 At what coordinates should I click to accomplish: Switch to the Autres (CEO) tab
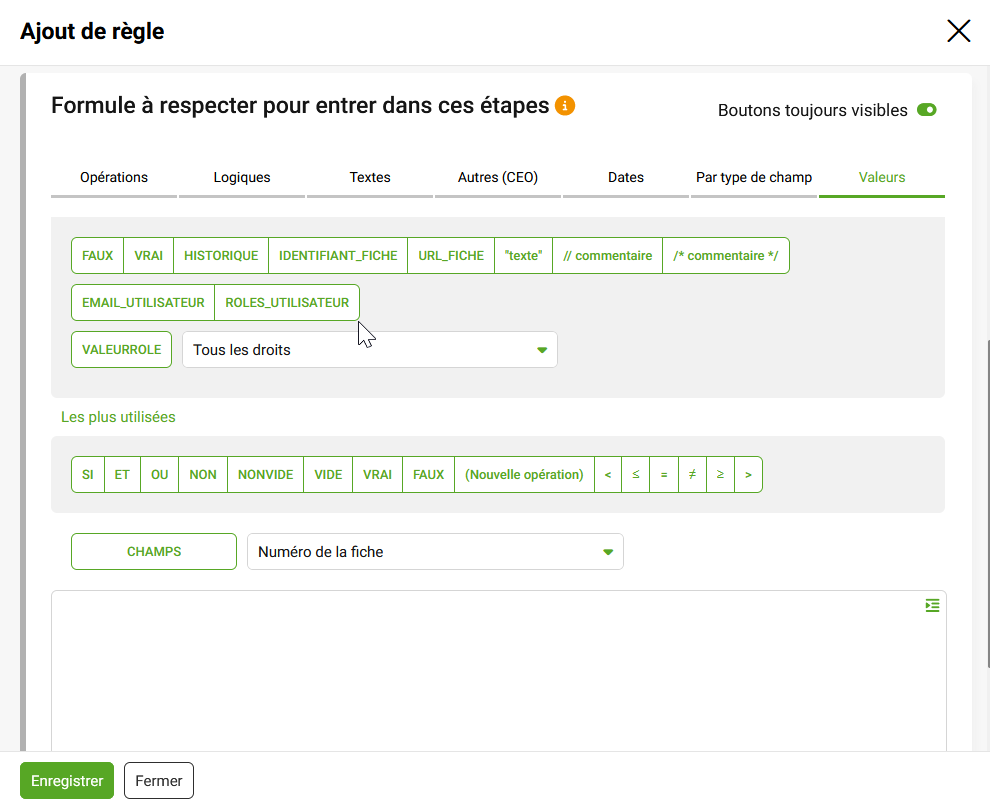point(498,178)
